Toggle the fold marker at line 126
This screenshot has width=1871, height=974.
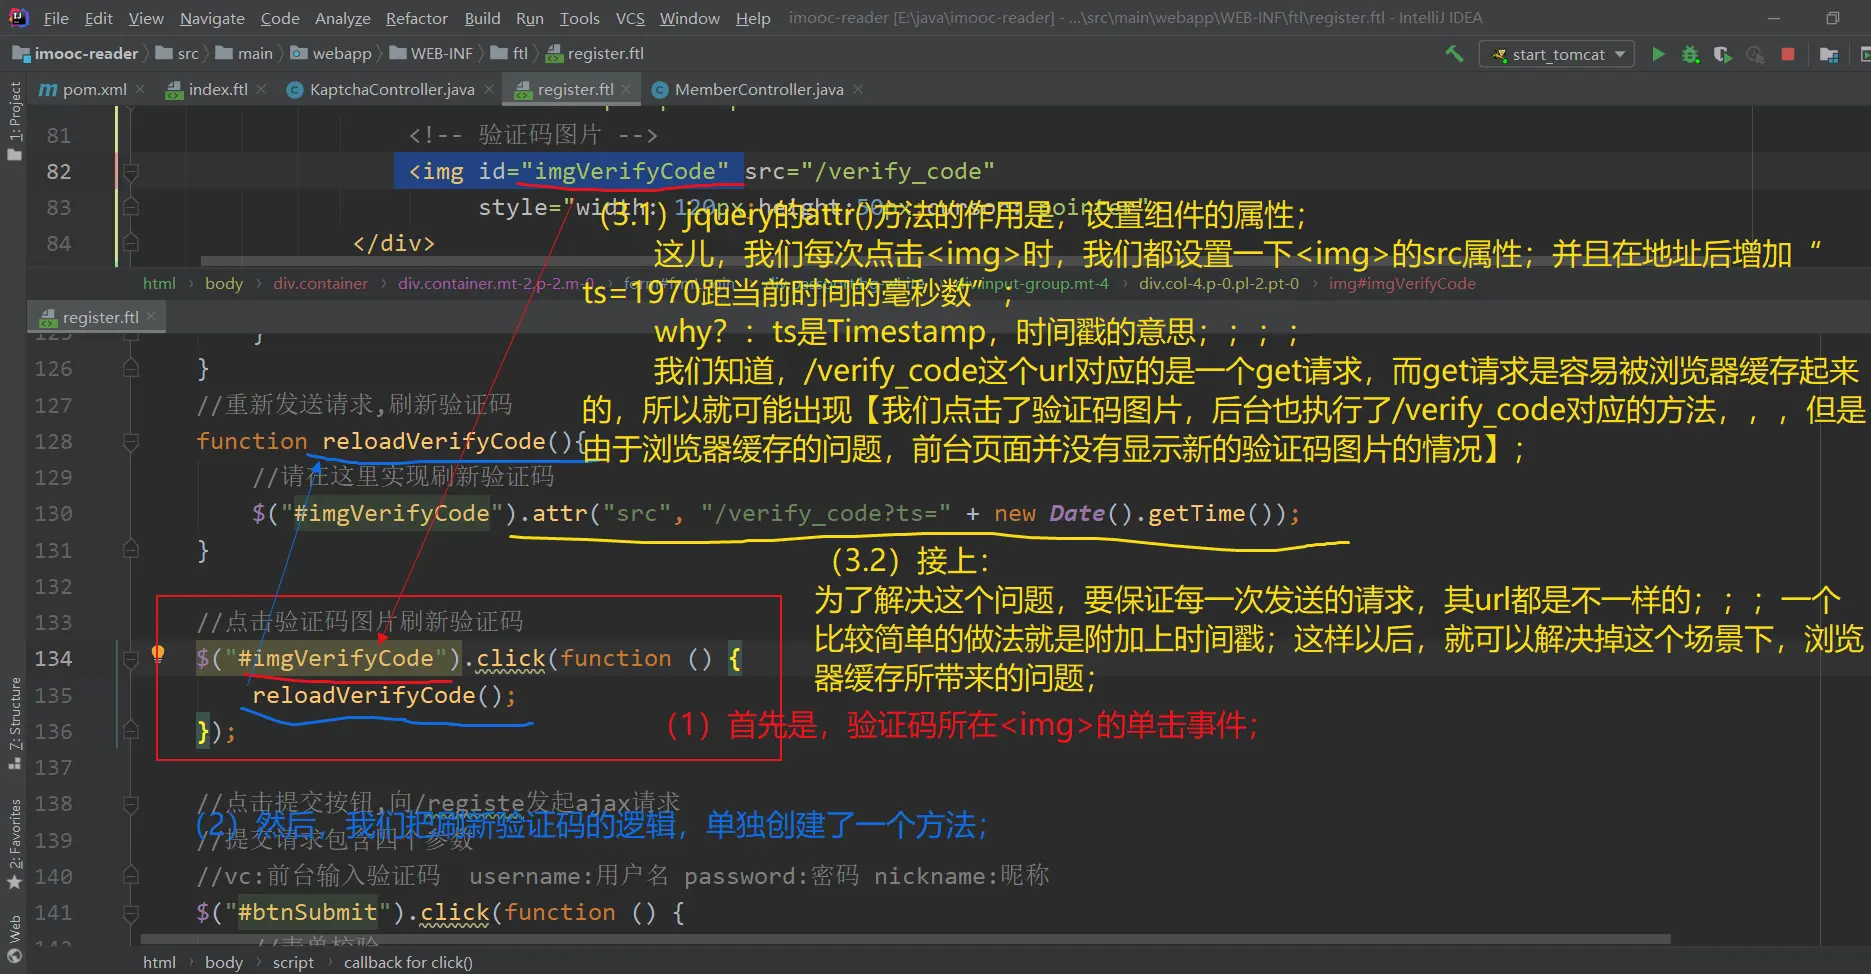130,369
